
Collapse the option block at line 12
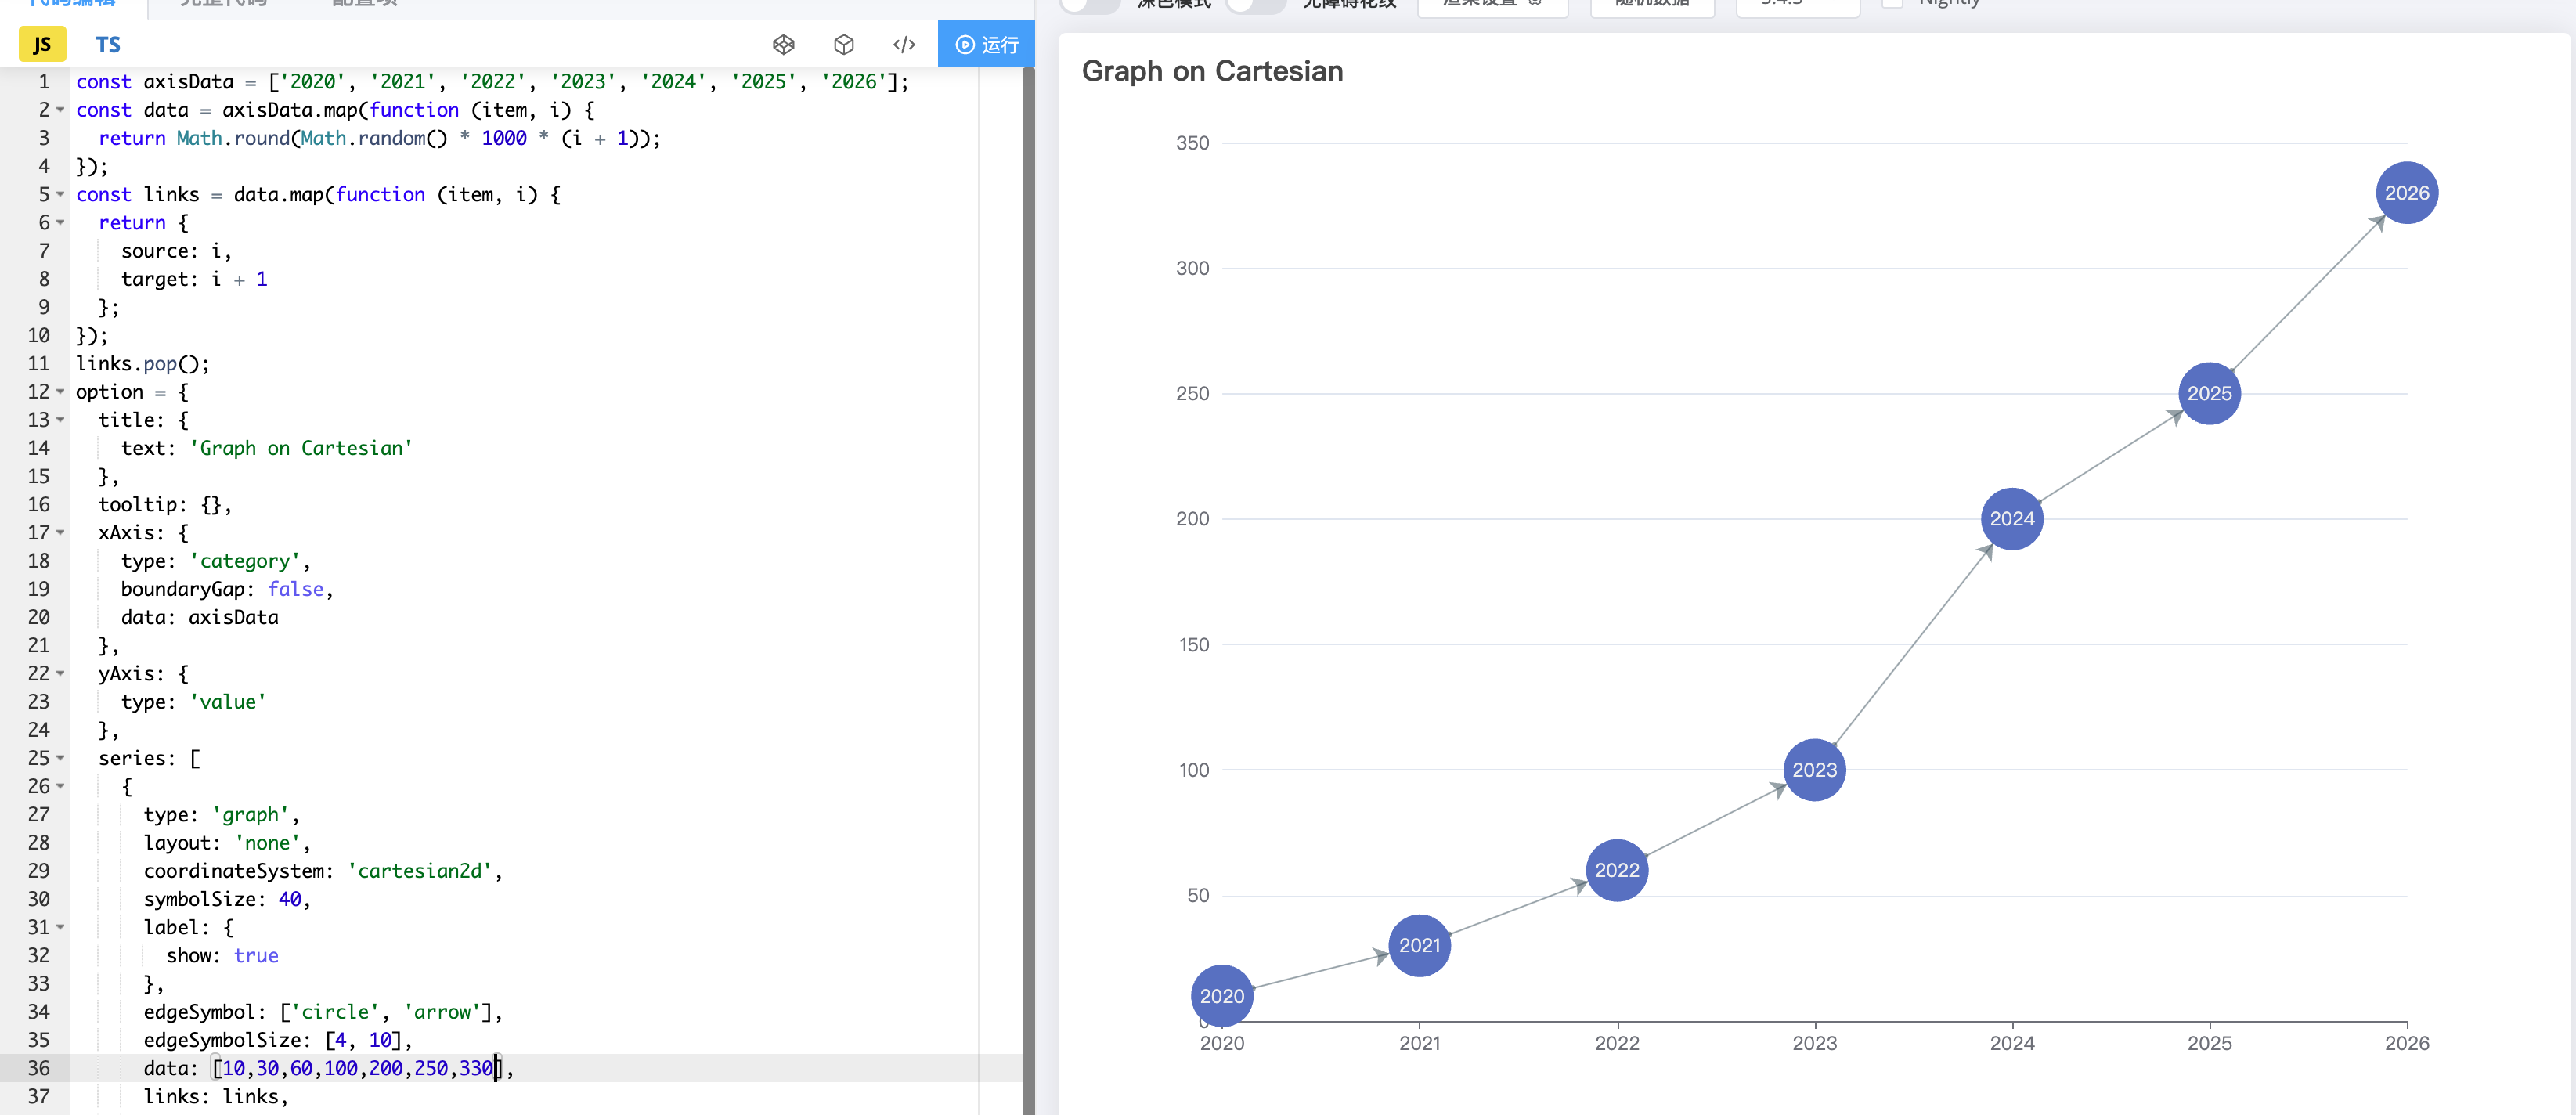pos(60,392)
